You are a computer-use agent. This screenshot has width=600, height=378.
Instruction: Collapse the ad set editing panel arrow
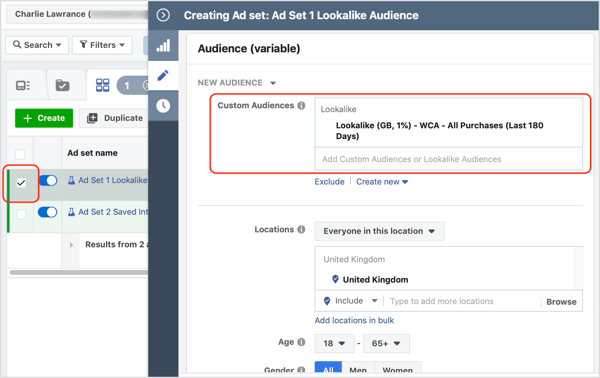point(163,15)
